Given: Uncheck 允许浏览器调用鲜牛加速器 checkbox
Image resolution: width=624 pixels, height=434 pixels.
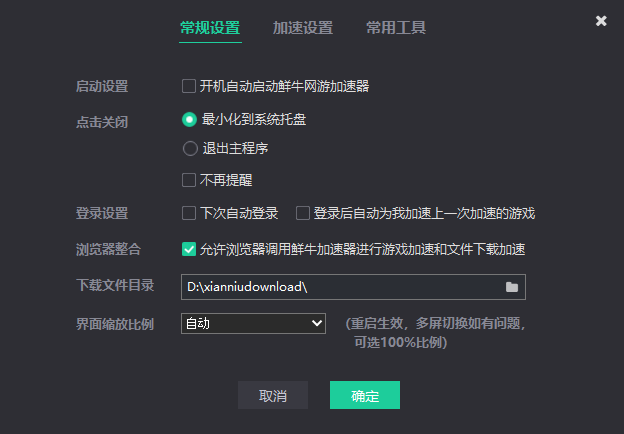Looking at the screenshot, I should tap(189, 249).
